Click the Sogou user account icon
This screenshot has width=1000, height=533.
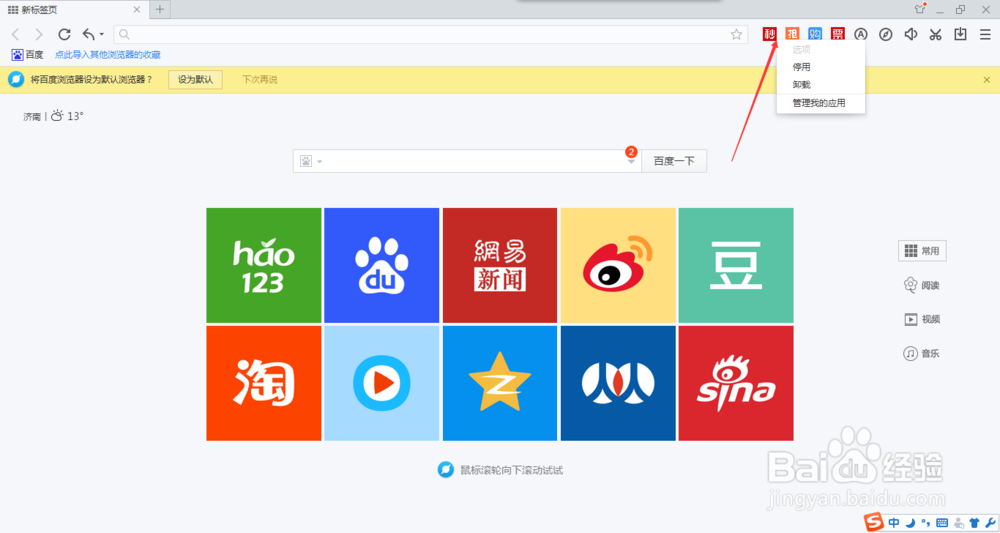point(959,523)
